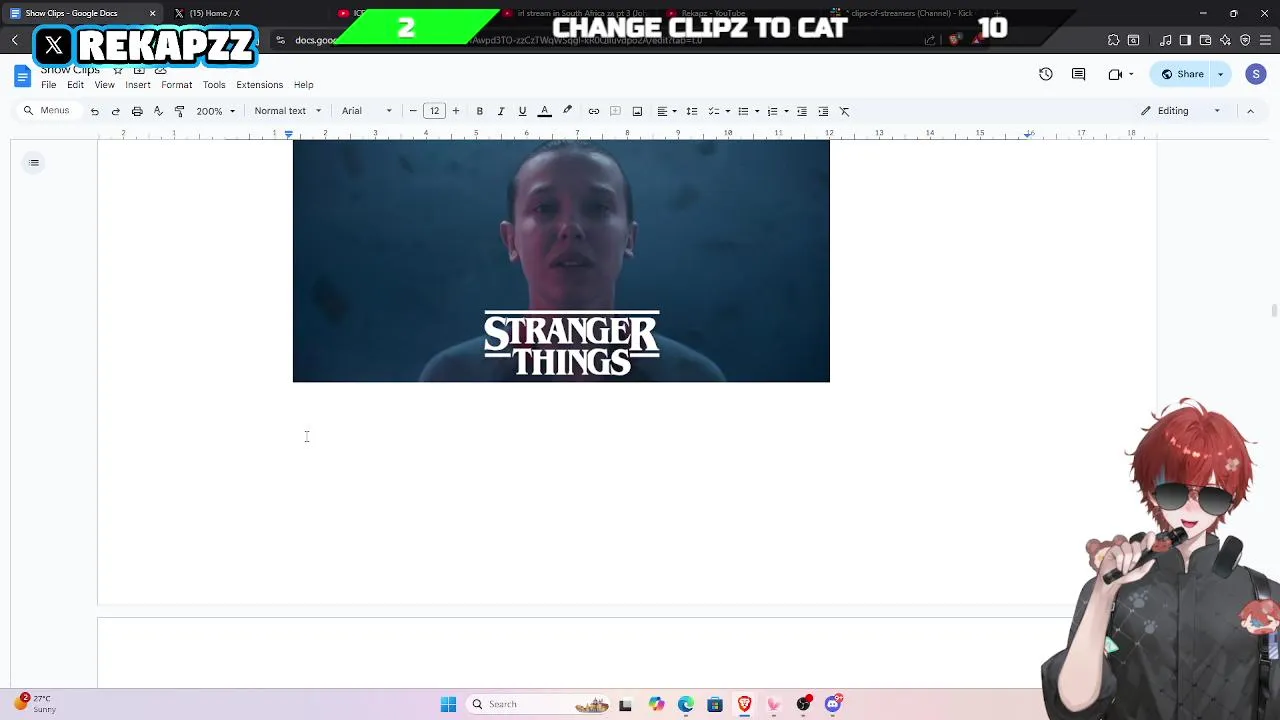This screenshot has width=1280, height=720.
Task: Click the Undo arrow icon
Action: [x=95, y=111]
